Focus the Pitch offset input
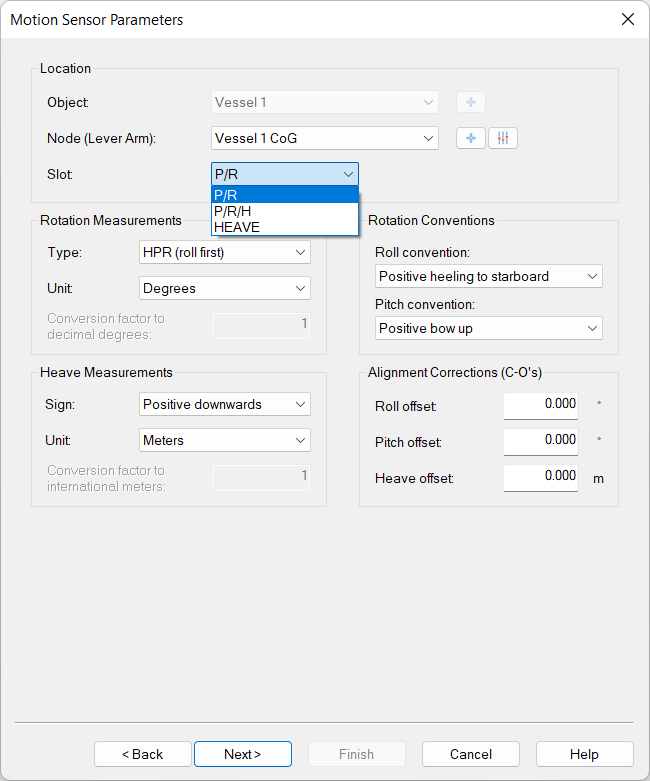Viewport: 650px width, 781px height. click(540, 440)
